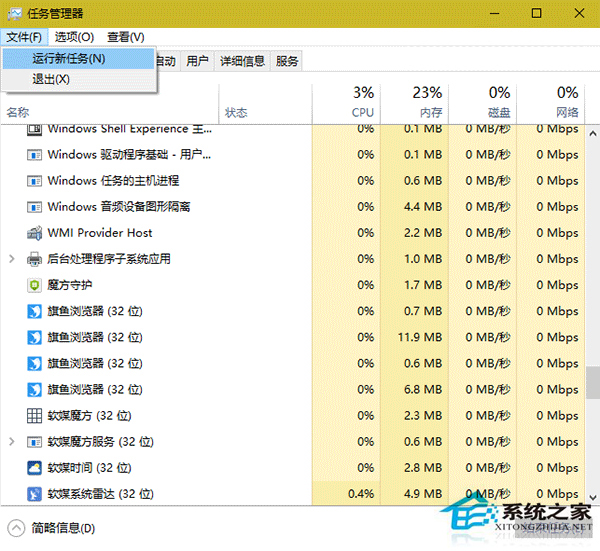Expand the 软媒魔方服务 (32 位) process group
Image resolution: width=600 pixels, height=551 pixels.
coord(12,442)
